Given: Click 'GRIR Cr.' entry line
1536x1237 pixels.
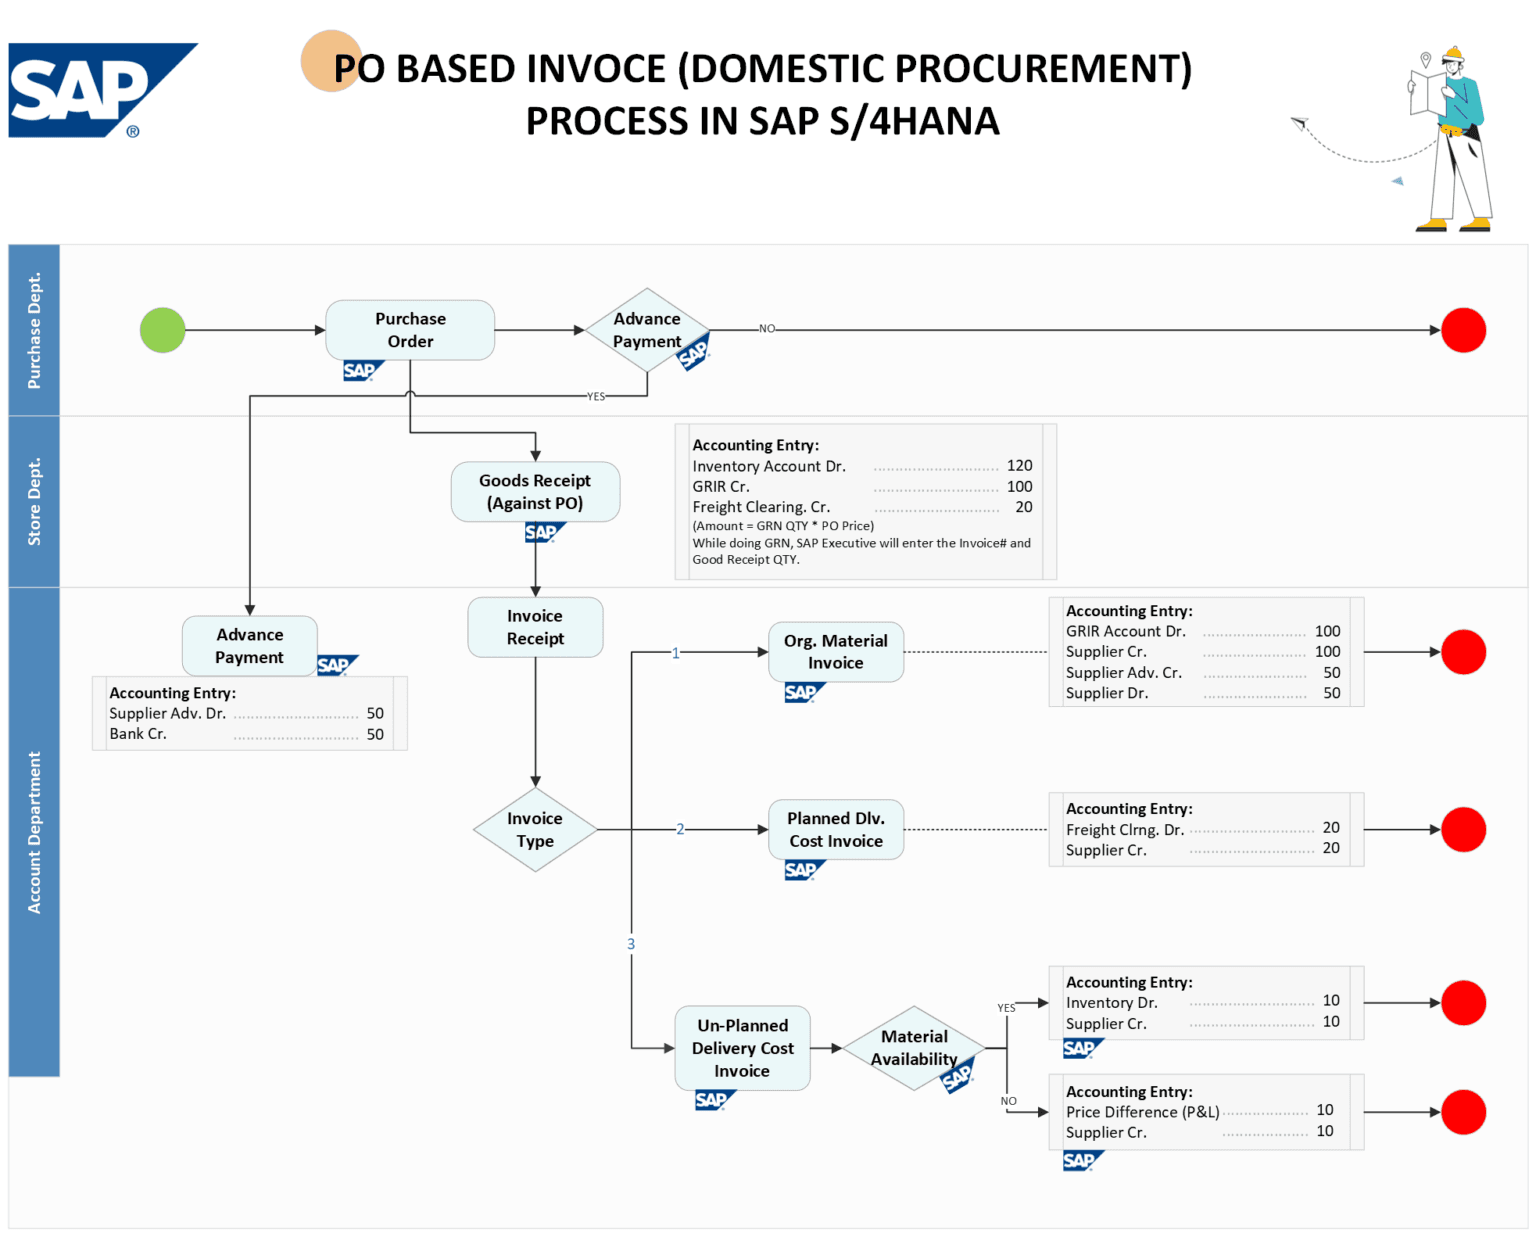Looking at the screenshot, I should pyautogui.click(x=862, y=487).
